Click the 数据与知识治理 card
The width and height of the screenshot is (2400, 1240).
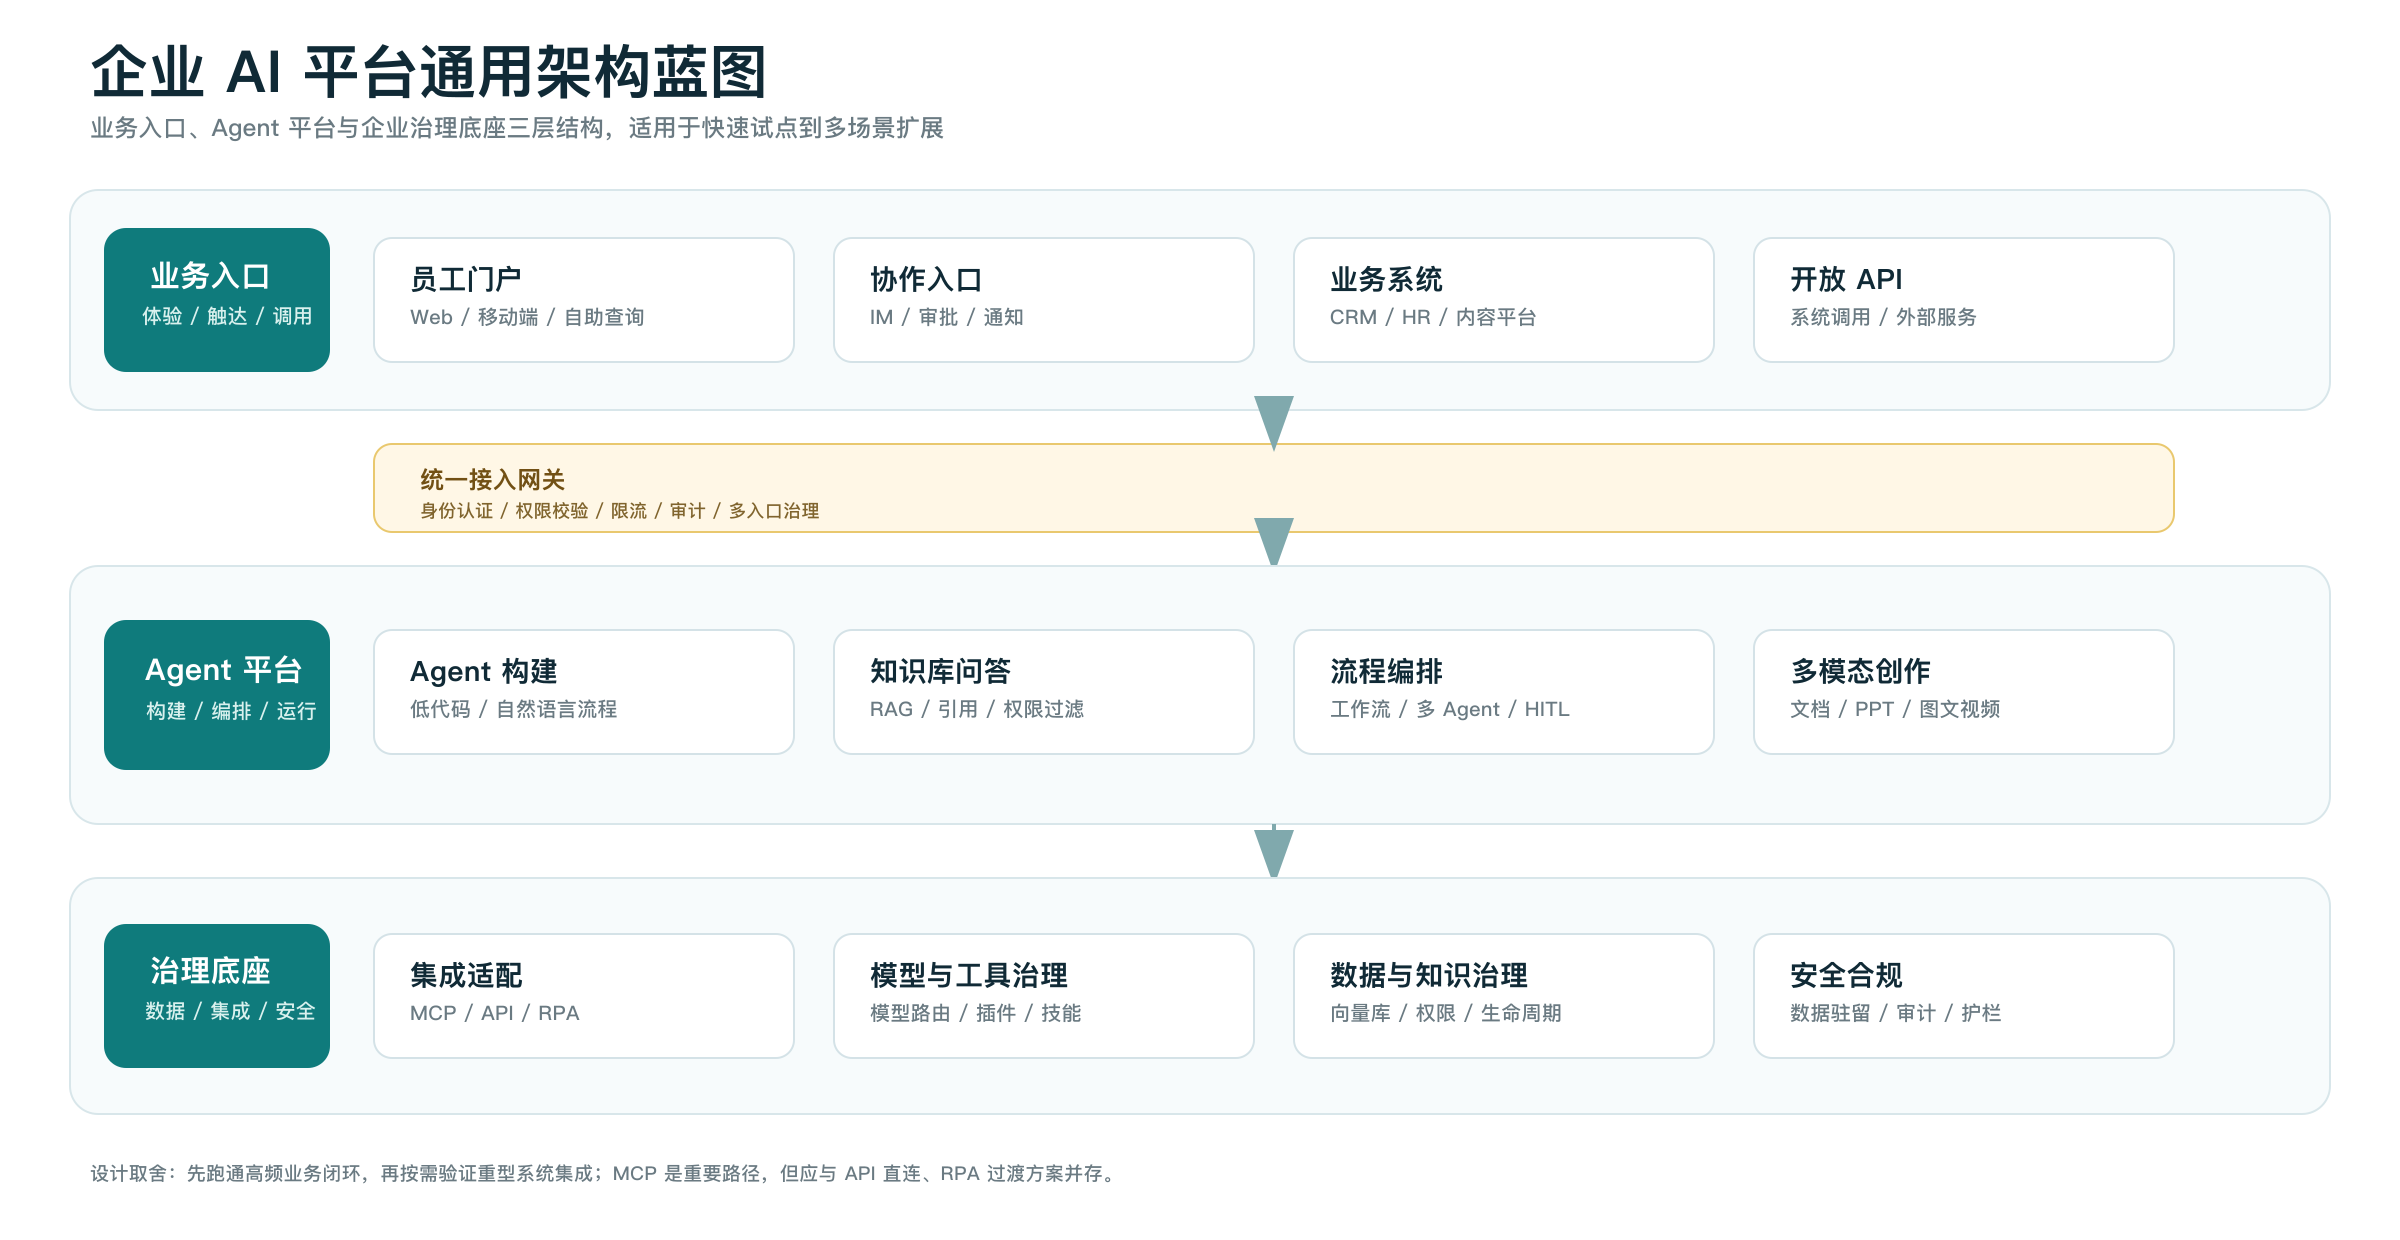(1504, 996)
